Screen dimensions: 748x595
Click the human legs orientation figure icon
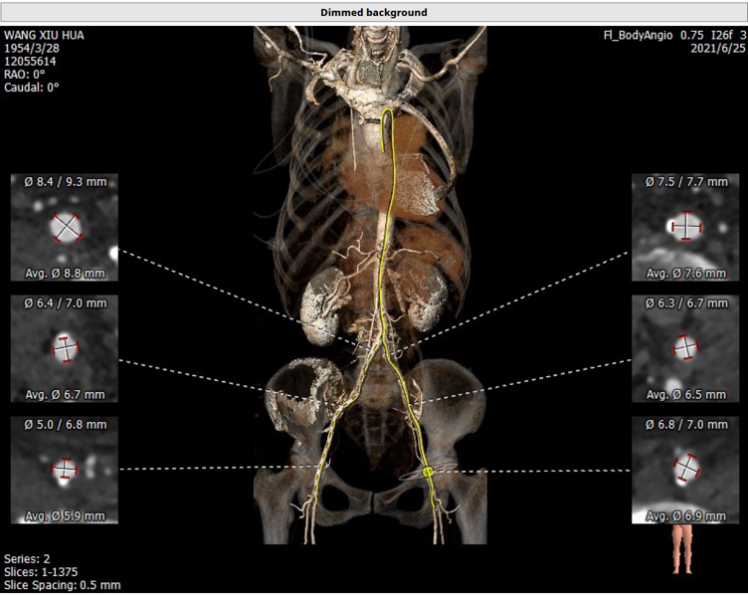point(684,549)
